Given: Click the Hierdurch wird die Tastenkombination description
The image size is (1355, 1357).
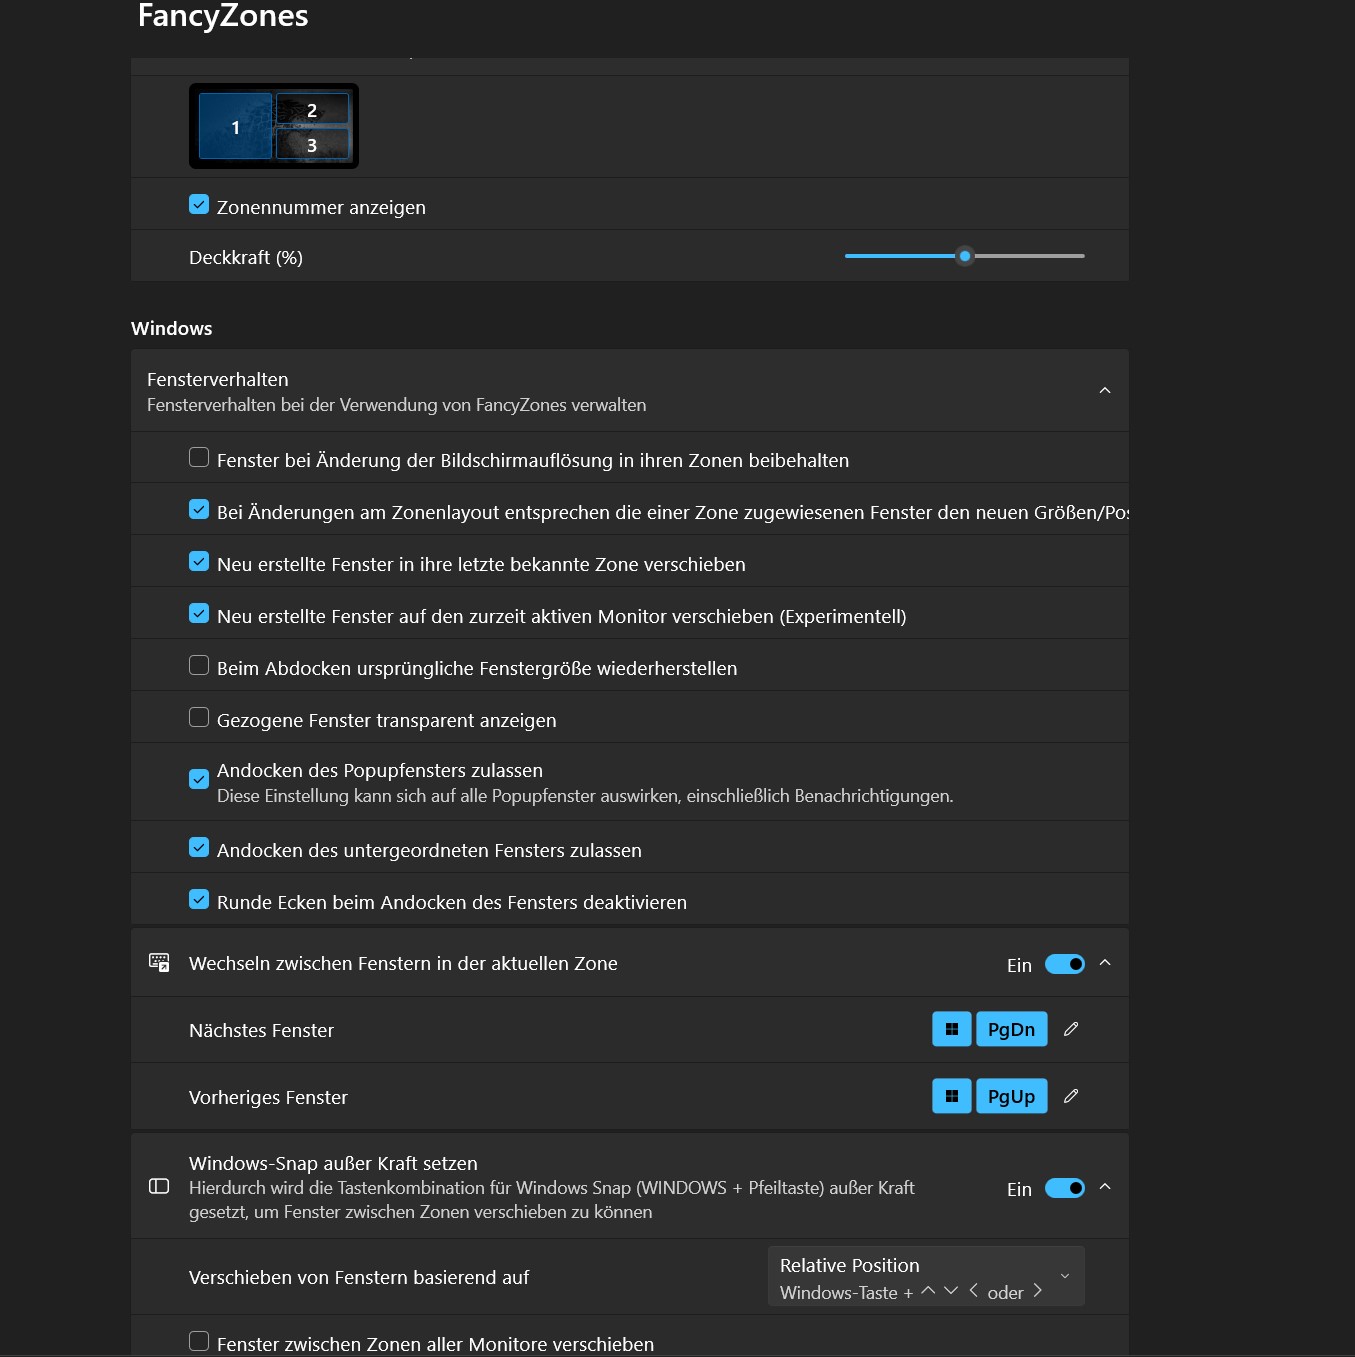Looking at the screenshot, I should coord(552,1200).
